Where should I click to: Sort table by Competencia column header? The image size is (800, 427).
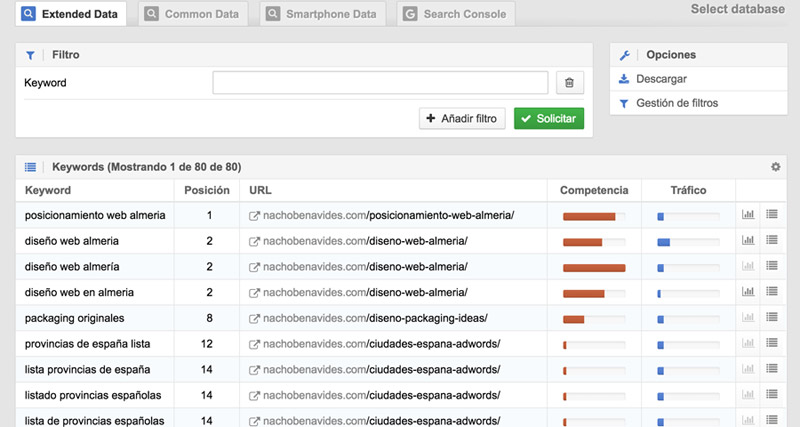click(x=594, y=190)
